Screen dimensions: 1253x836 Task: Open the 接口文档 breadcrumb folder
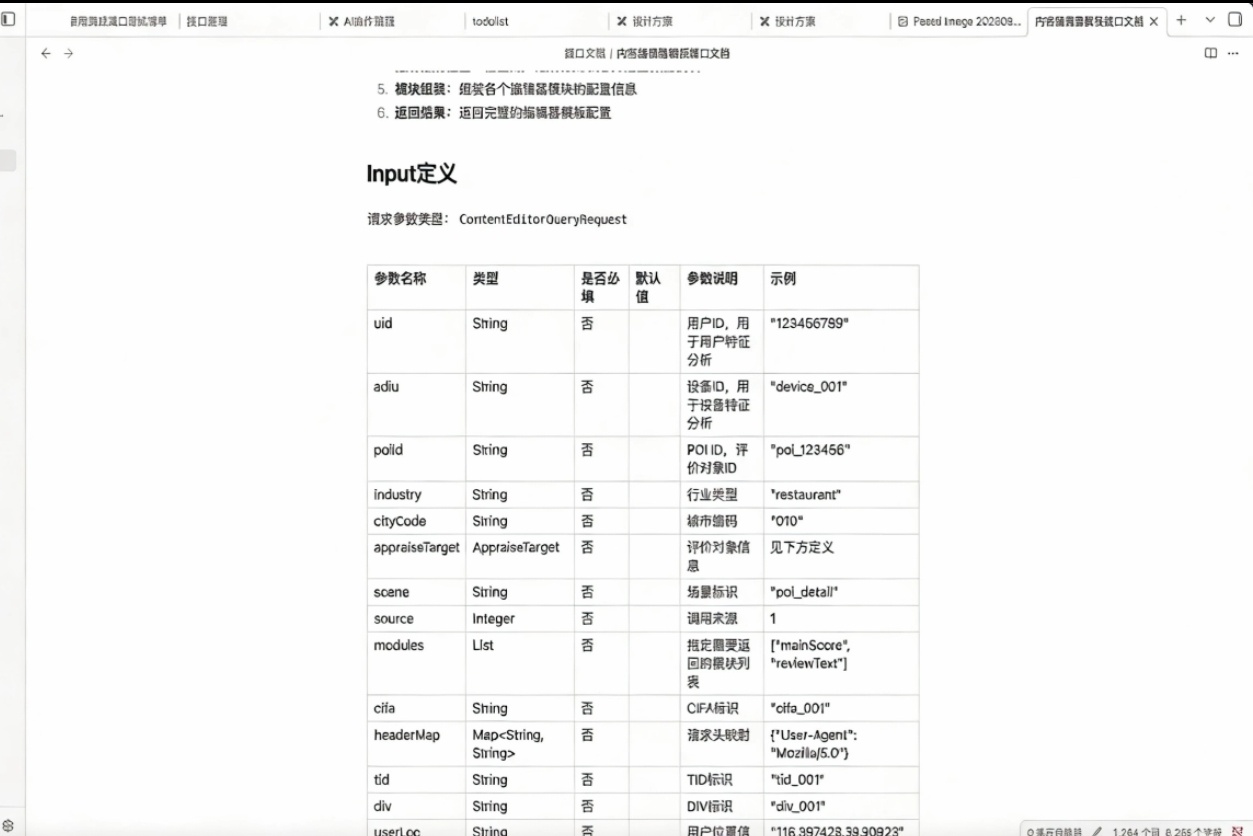(585, 53)
